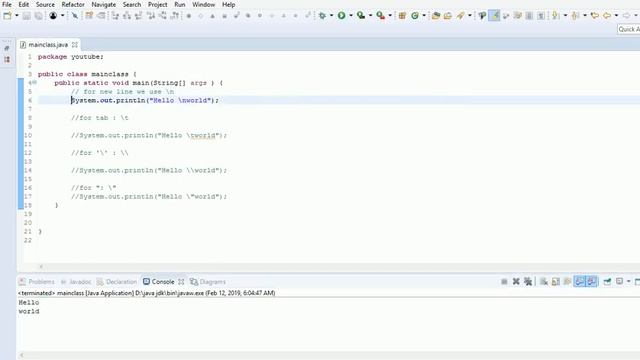Toggle Mark Occurrences highlighted toolbar button

point(494,16)
